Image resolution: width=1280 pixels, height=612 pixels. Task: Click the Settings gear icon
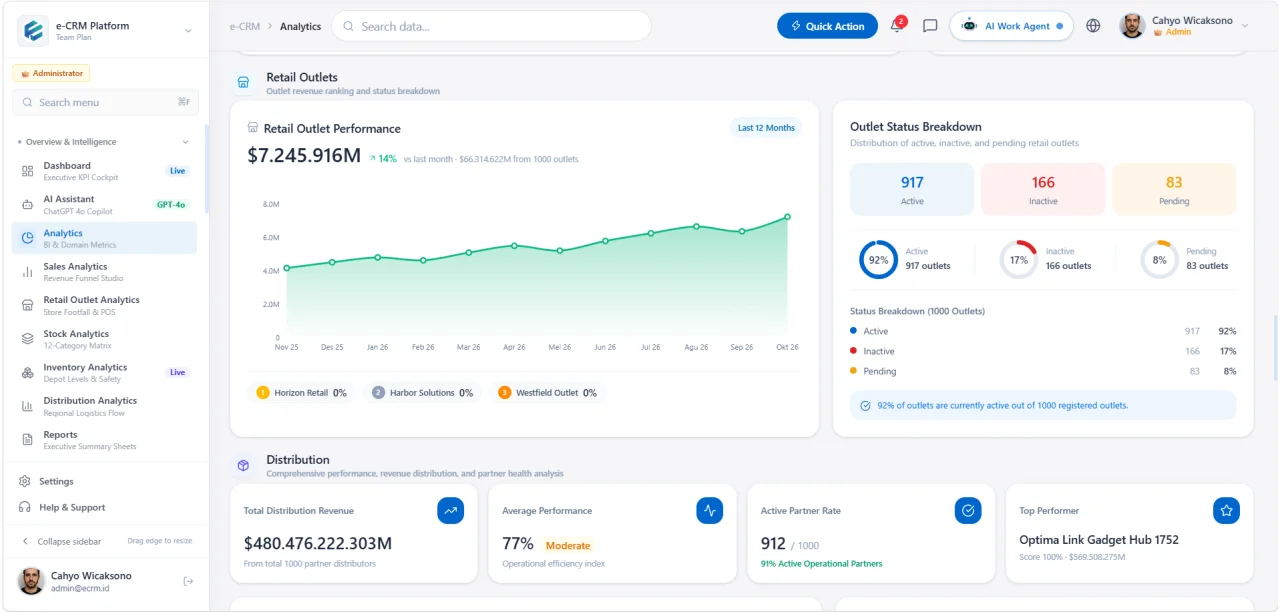[x=25, y=481]
